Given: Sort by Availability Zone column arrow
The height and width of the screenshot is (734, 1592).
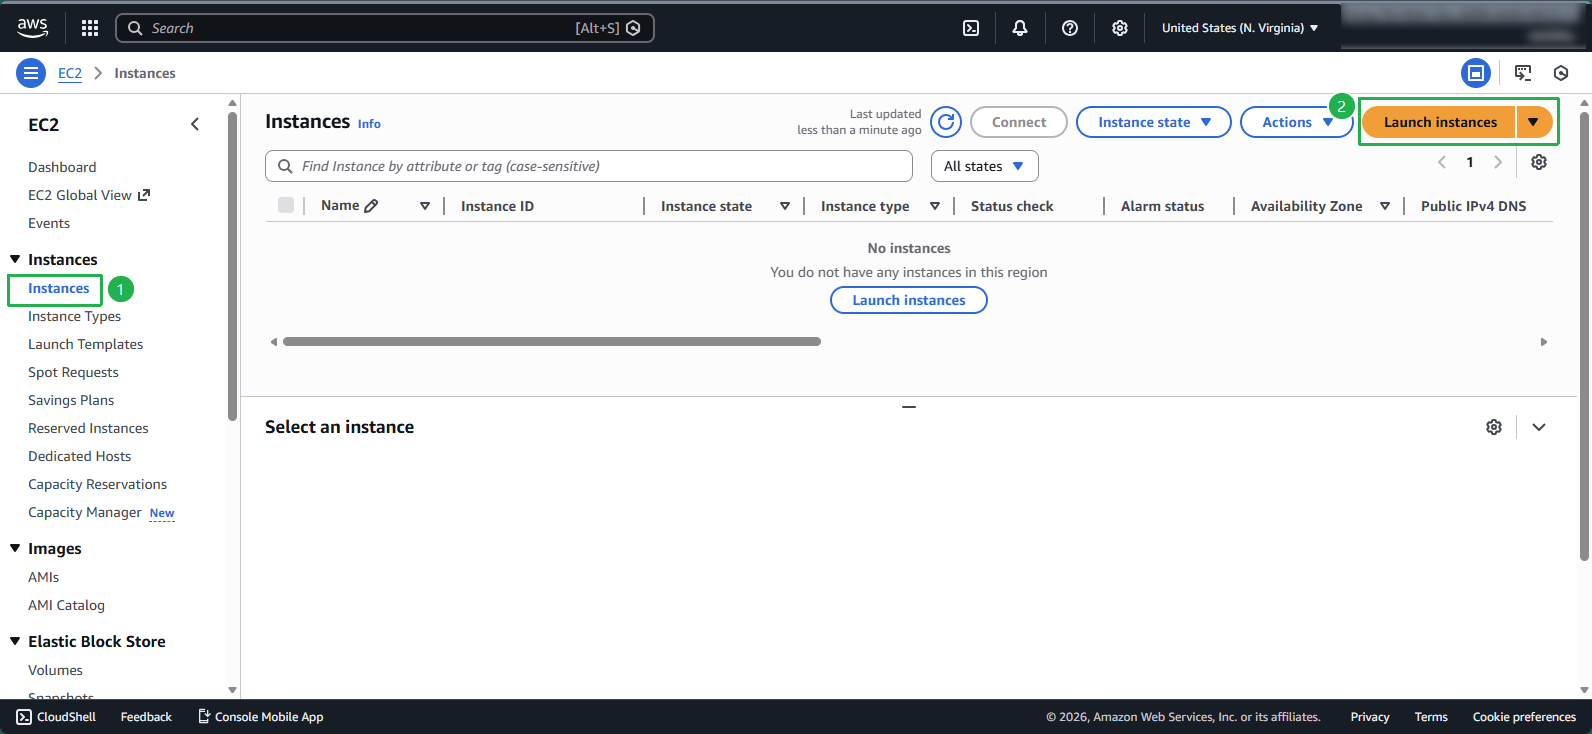Looking at the screenshot, I should click(1385, 206).
